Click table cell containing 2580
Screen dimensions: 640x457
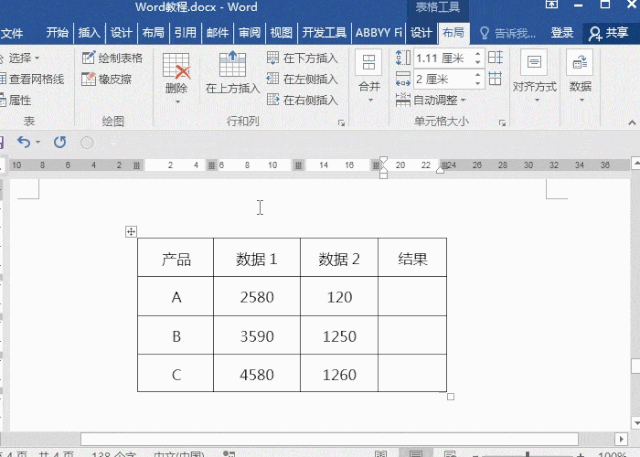(x=257, y=296)
